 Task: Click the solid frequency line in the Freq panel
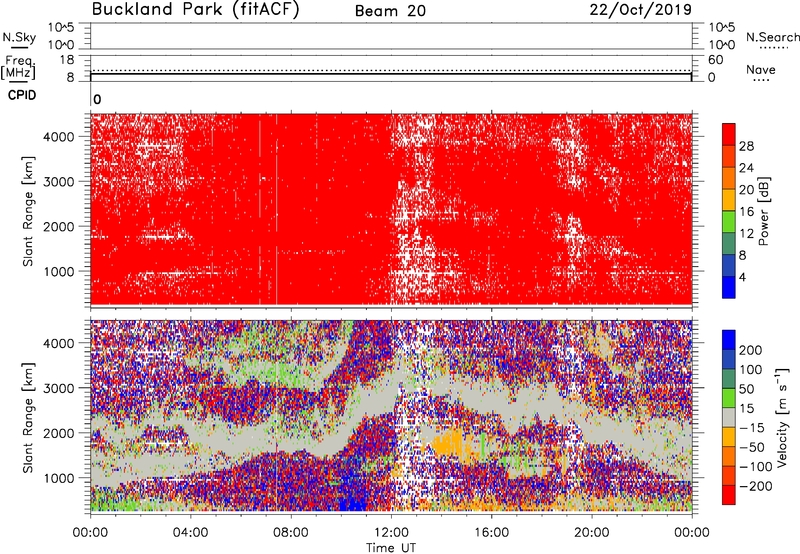391,74
